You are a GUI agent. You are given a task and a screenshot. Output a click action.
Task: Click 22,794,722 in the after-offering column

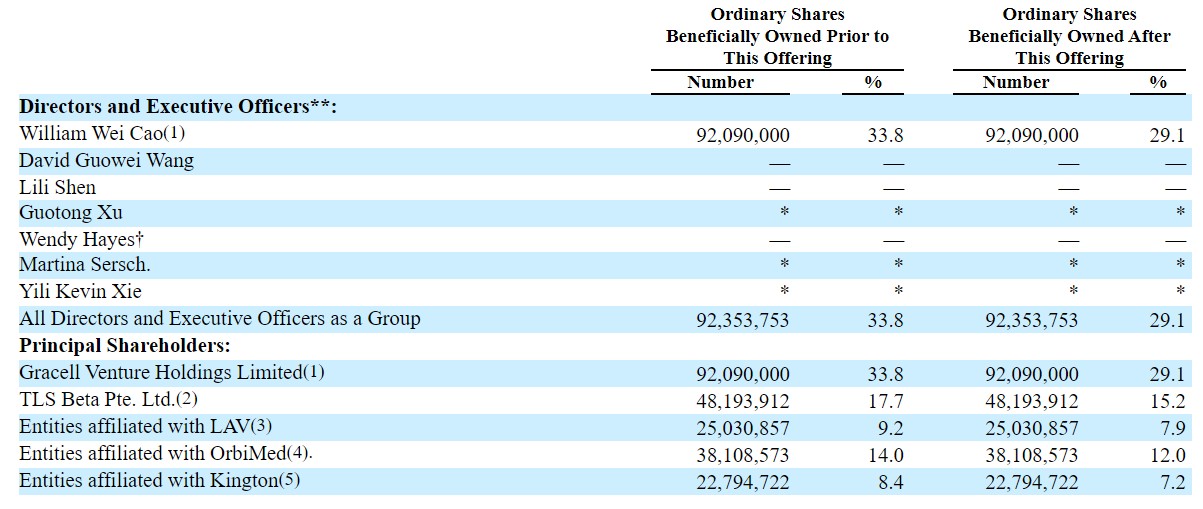point(1032,483)
